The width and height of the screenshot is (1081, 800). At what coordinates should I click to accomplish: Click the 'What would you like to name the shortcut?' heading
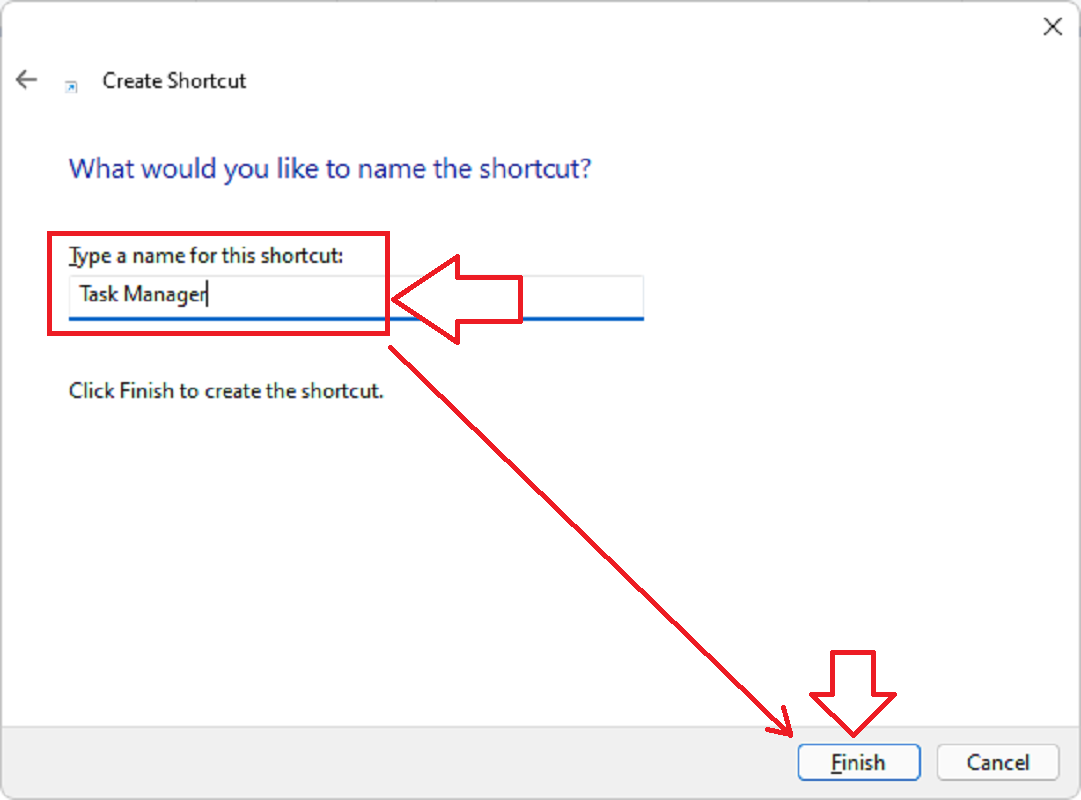coord(330,169)
